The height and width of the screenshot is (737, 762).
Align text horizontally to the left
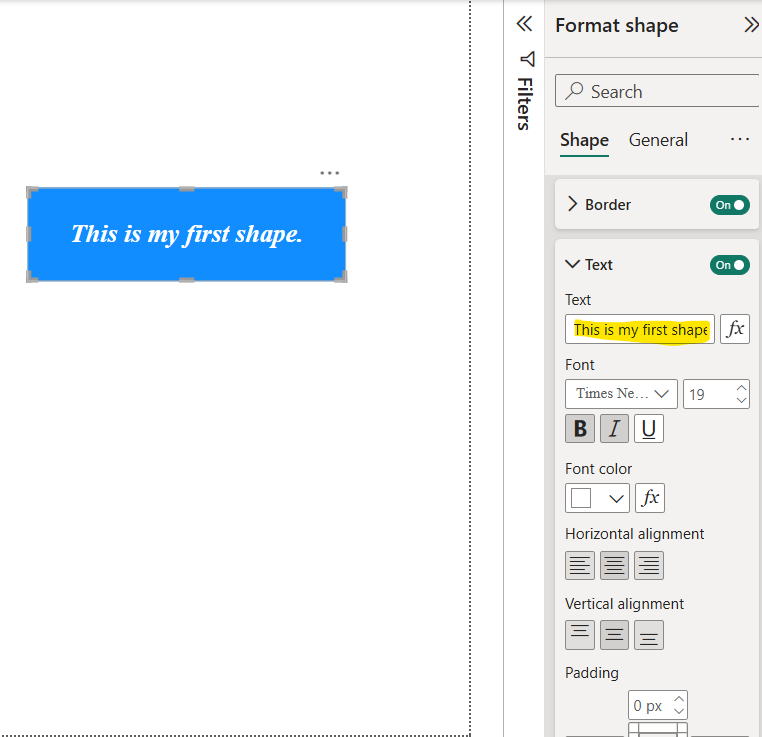click(x=580, y=565)
